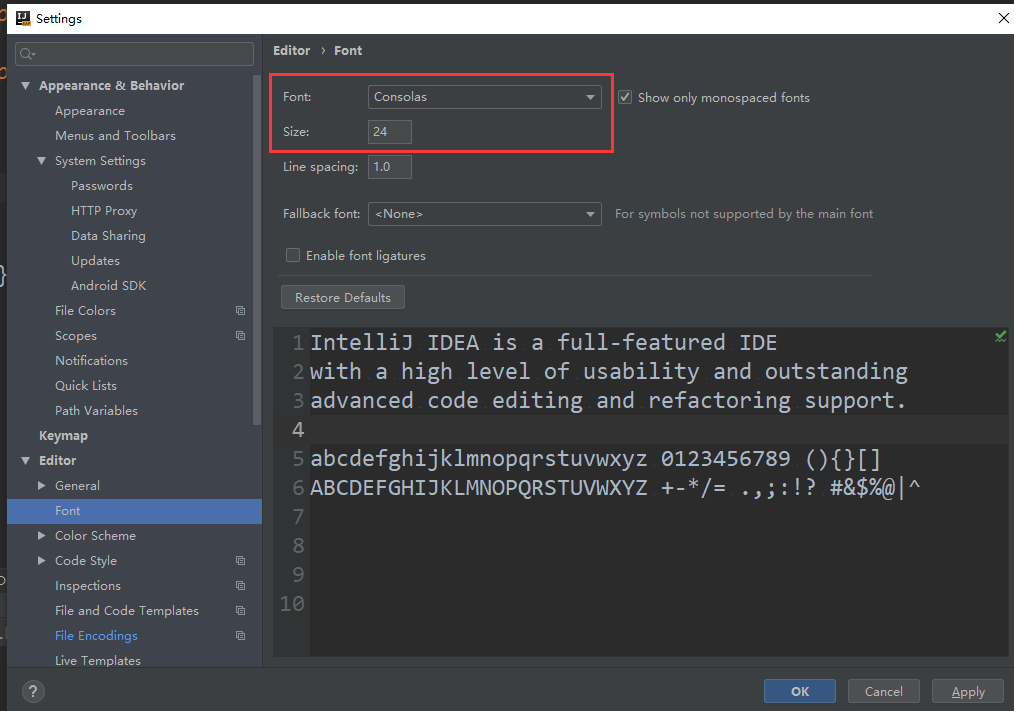Uncheck Show only monospaced fonts
This screenshot has width=1014, height=711.
pyautogui.click(x=625, y=97)
